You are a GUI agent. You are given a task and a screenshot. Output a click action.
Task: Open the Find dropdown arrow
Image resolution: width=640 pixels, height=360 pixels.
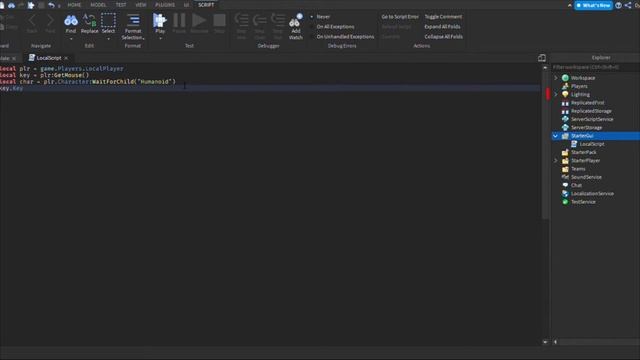[71, 39]
